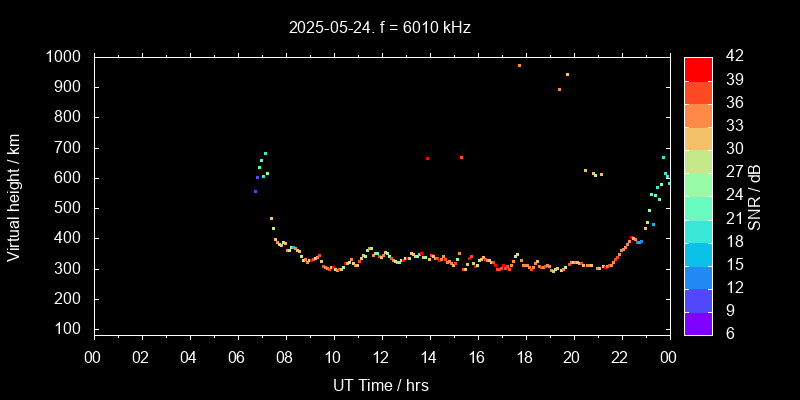This screenshot has height=400, width=800.
Task: Select the blue 12–15 dB colorbar segment
Action: click(x=698, y=276)
